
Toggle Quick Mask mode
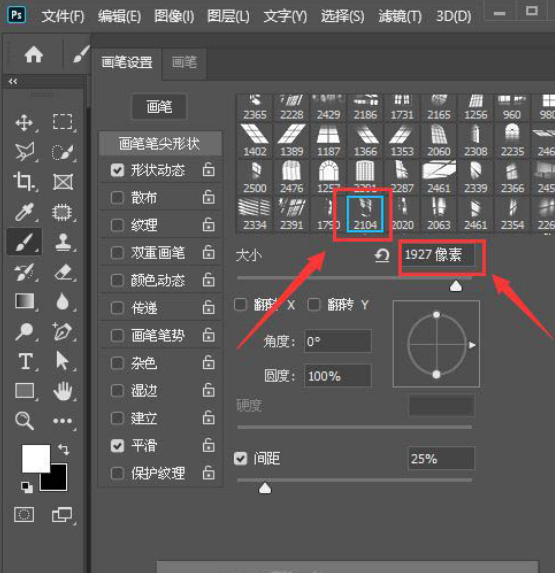24,515
